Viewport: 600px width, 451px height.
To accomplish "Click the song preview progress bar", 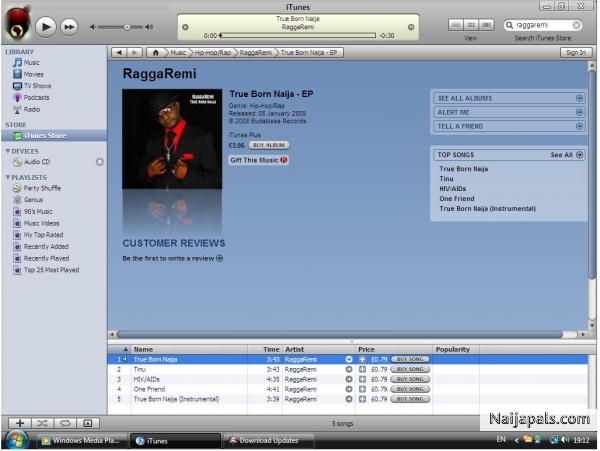I will [298, 35].
